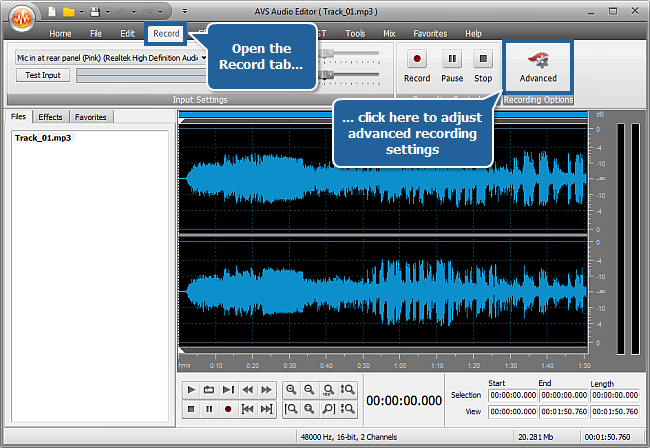
Task: Open file using the yellow folder icon
Action: [x=68, y=12]
